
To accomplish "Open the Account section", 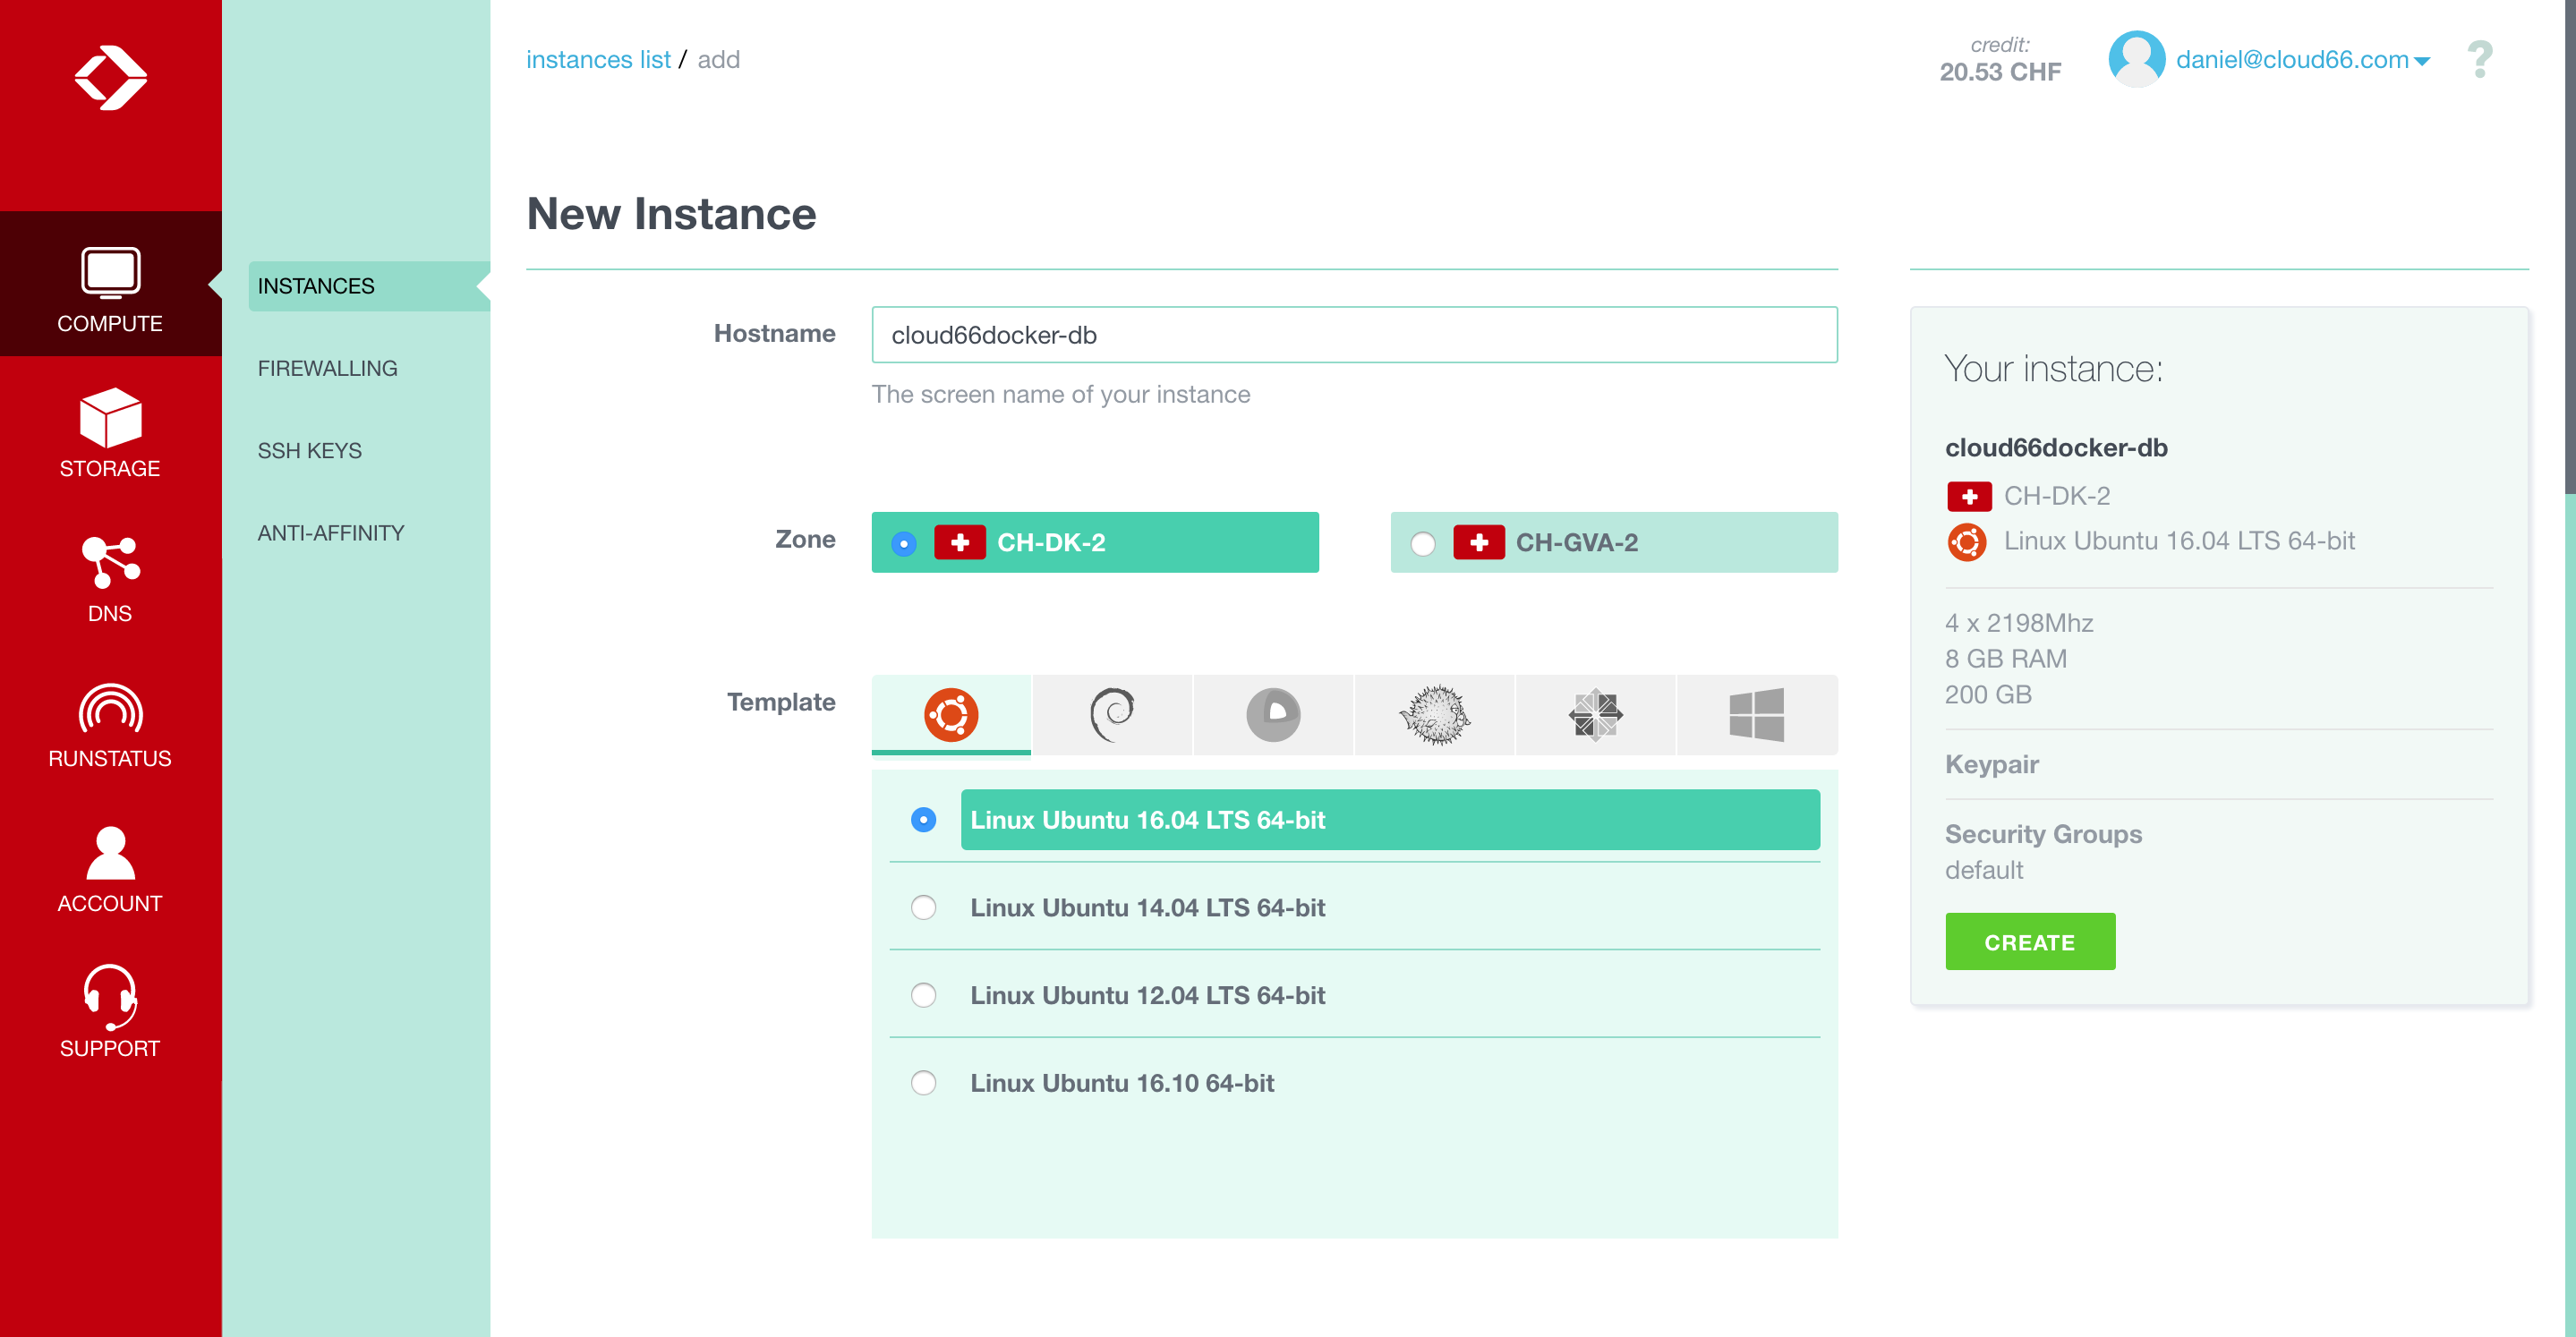I will [x=110, y=868].
